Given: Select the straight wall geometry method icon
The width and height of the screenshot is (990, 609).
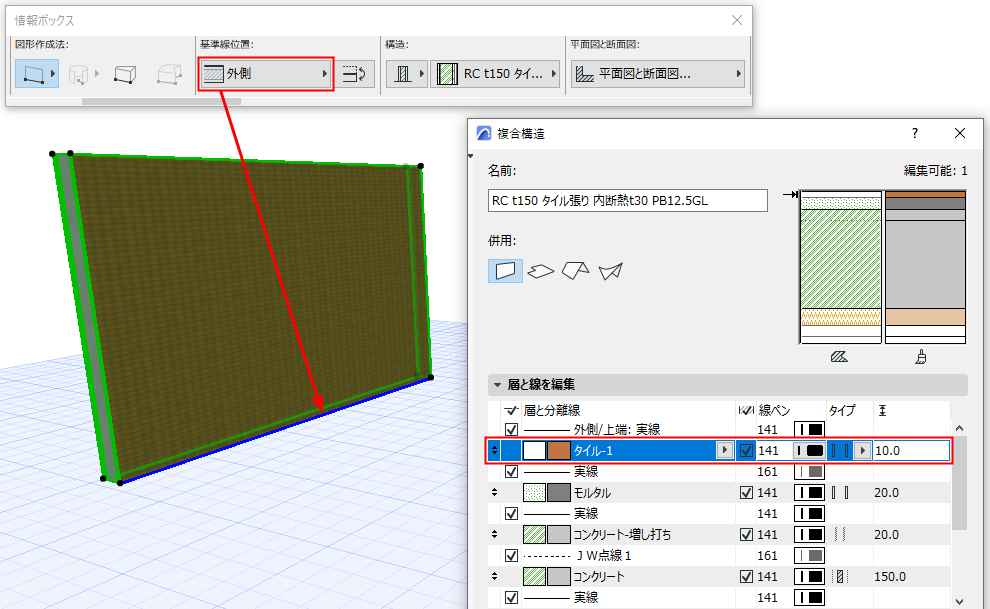Looking at the screenshot, I should 33,74.
